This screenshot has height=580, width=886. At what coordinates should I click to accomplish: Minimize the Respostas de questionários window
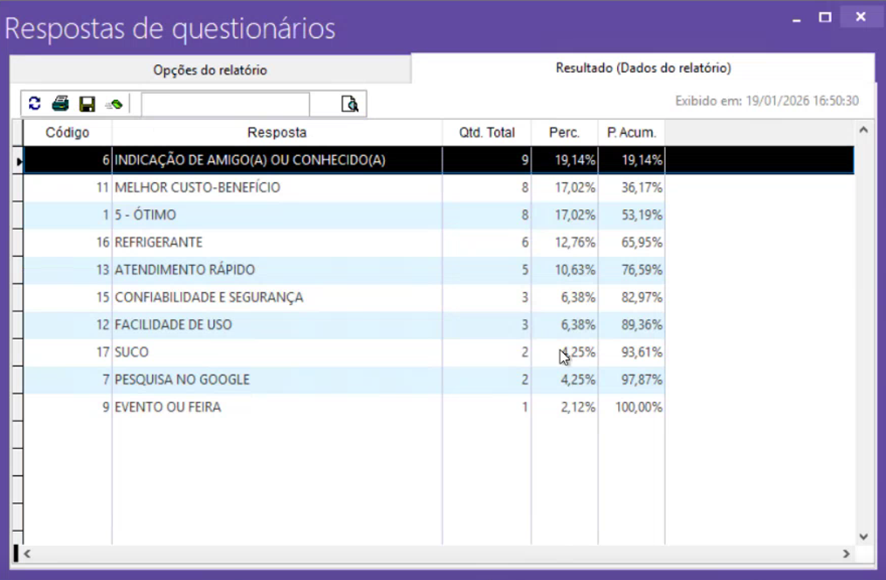pyautogui.click(x=797, y=18)
